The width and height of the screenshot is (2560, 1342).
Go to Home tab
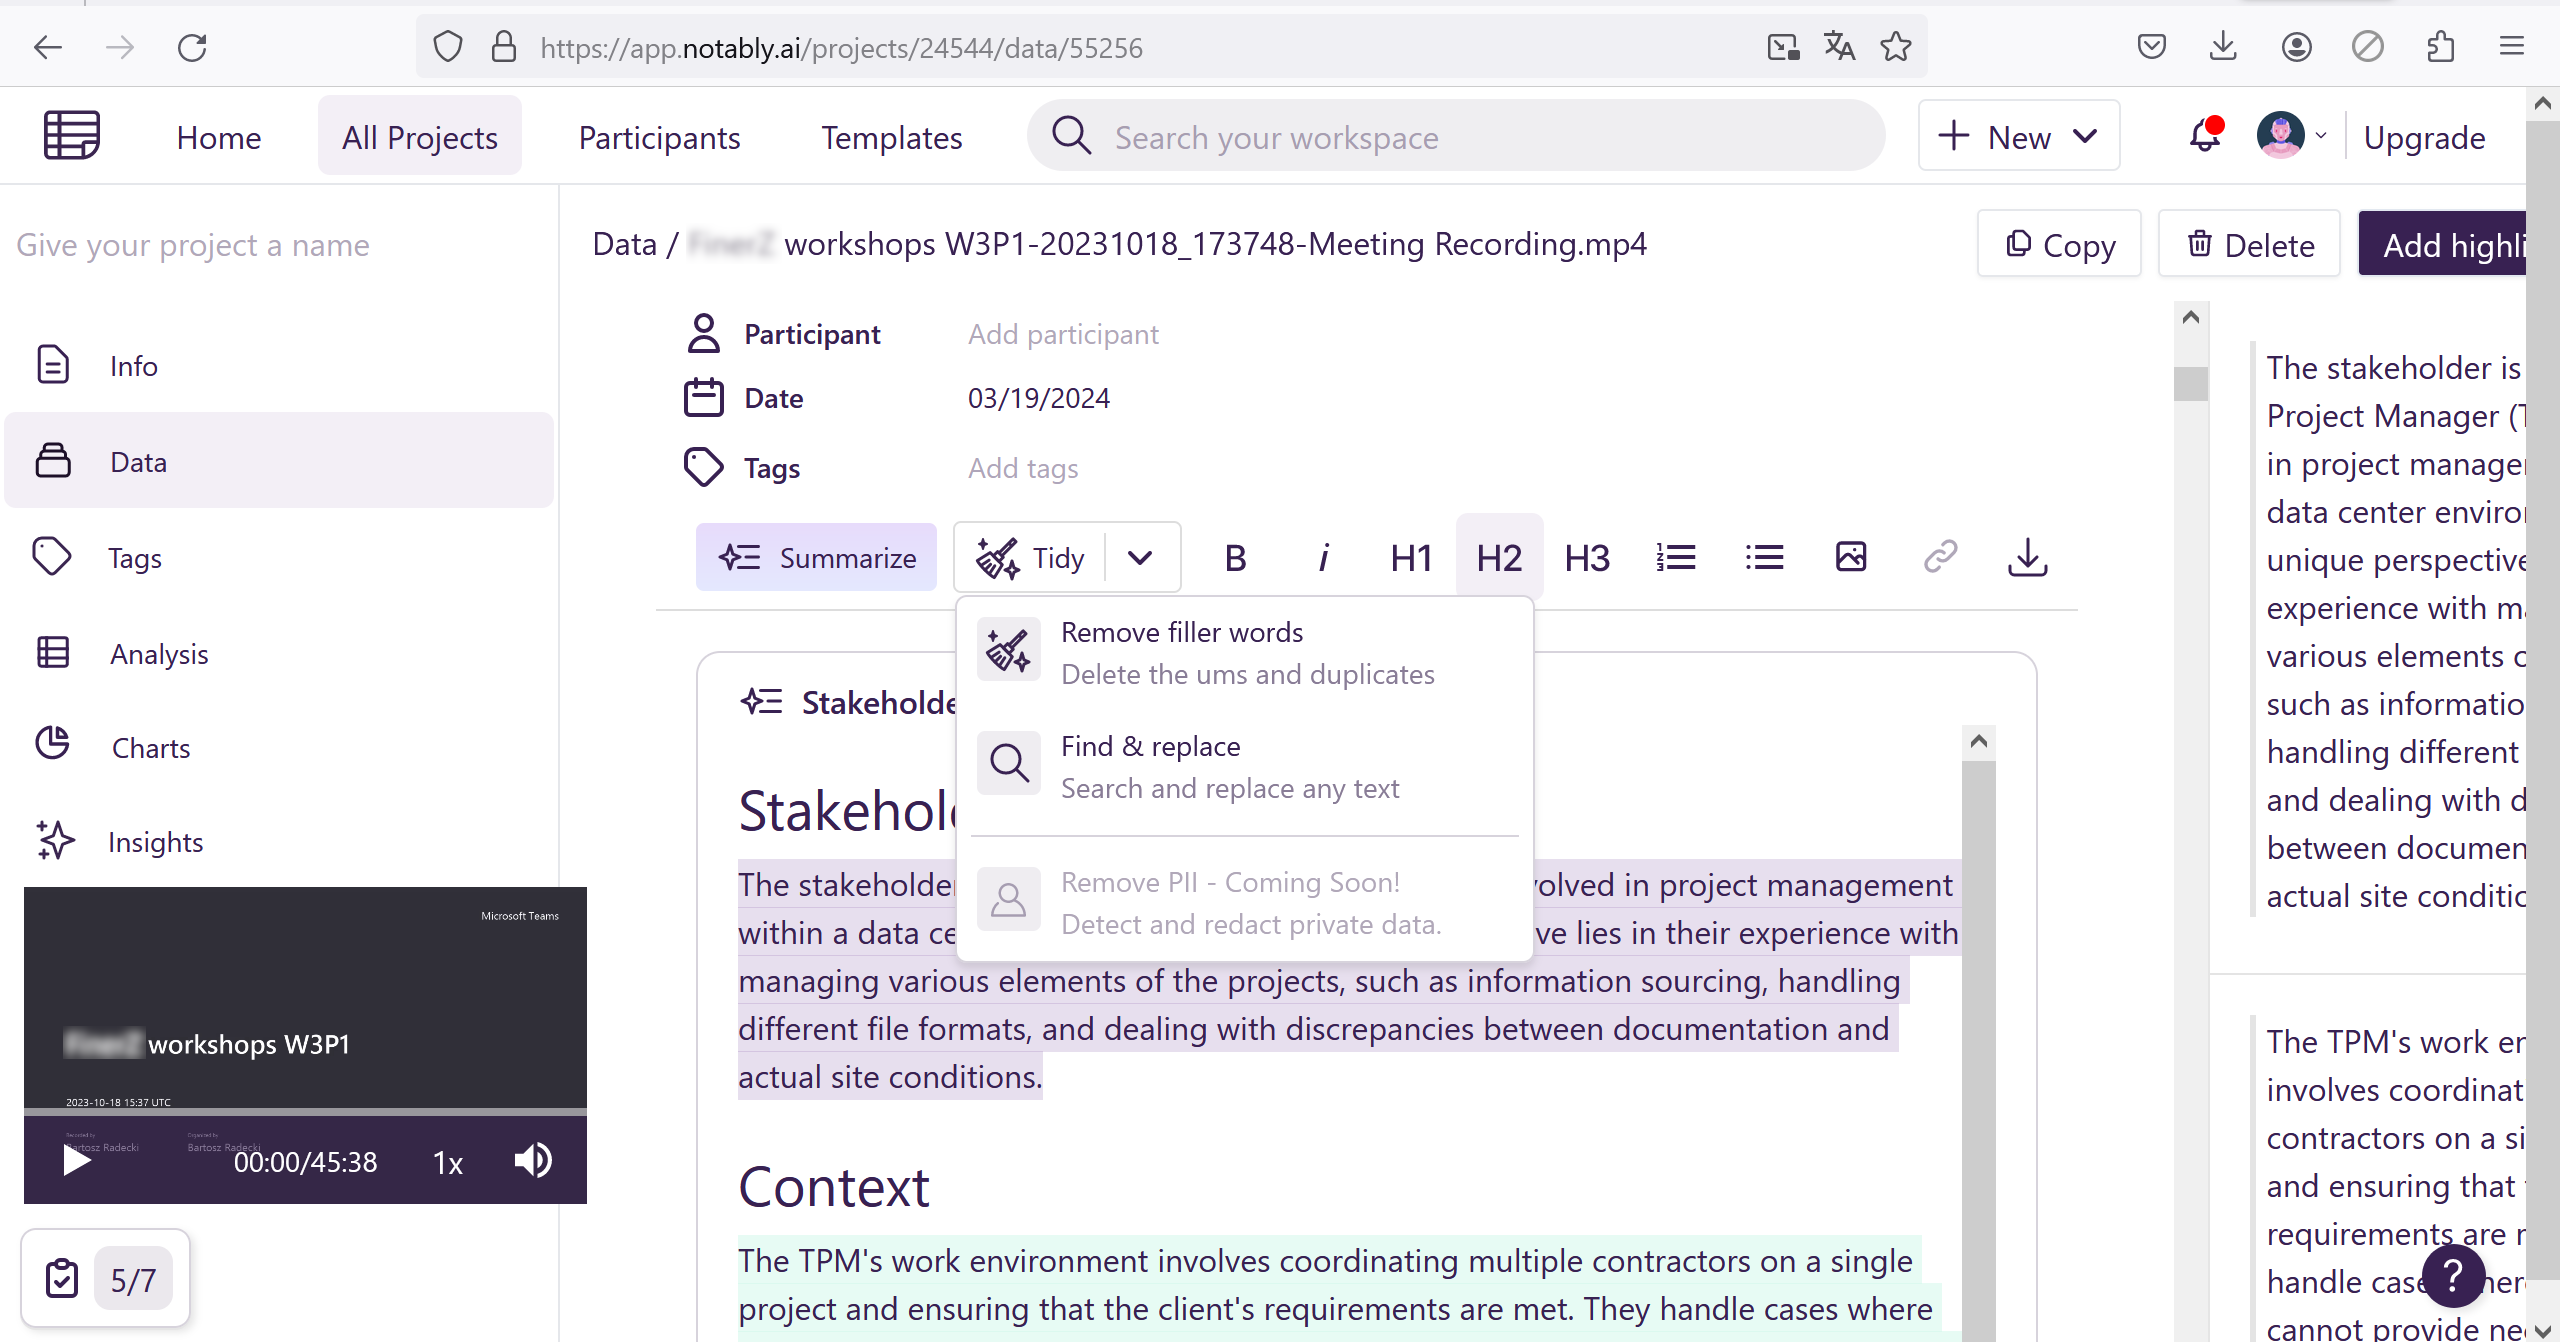[x=219, y=137]
